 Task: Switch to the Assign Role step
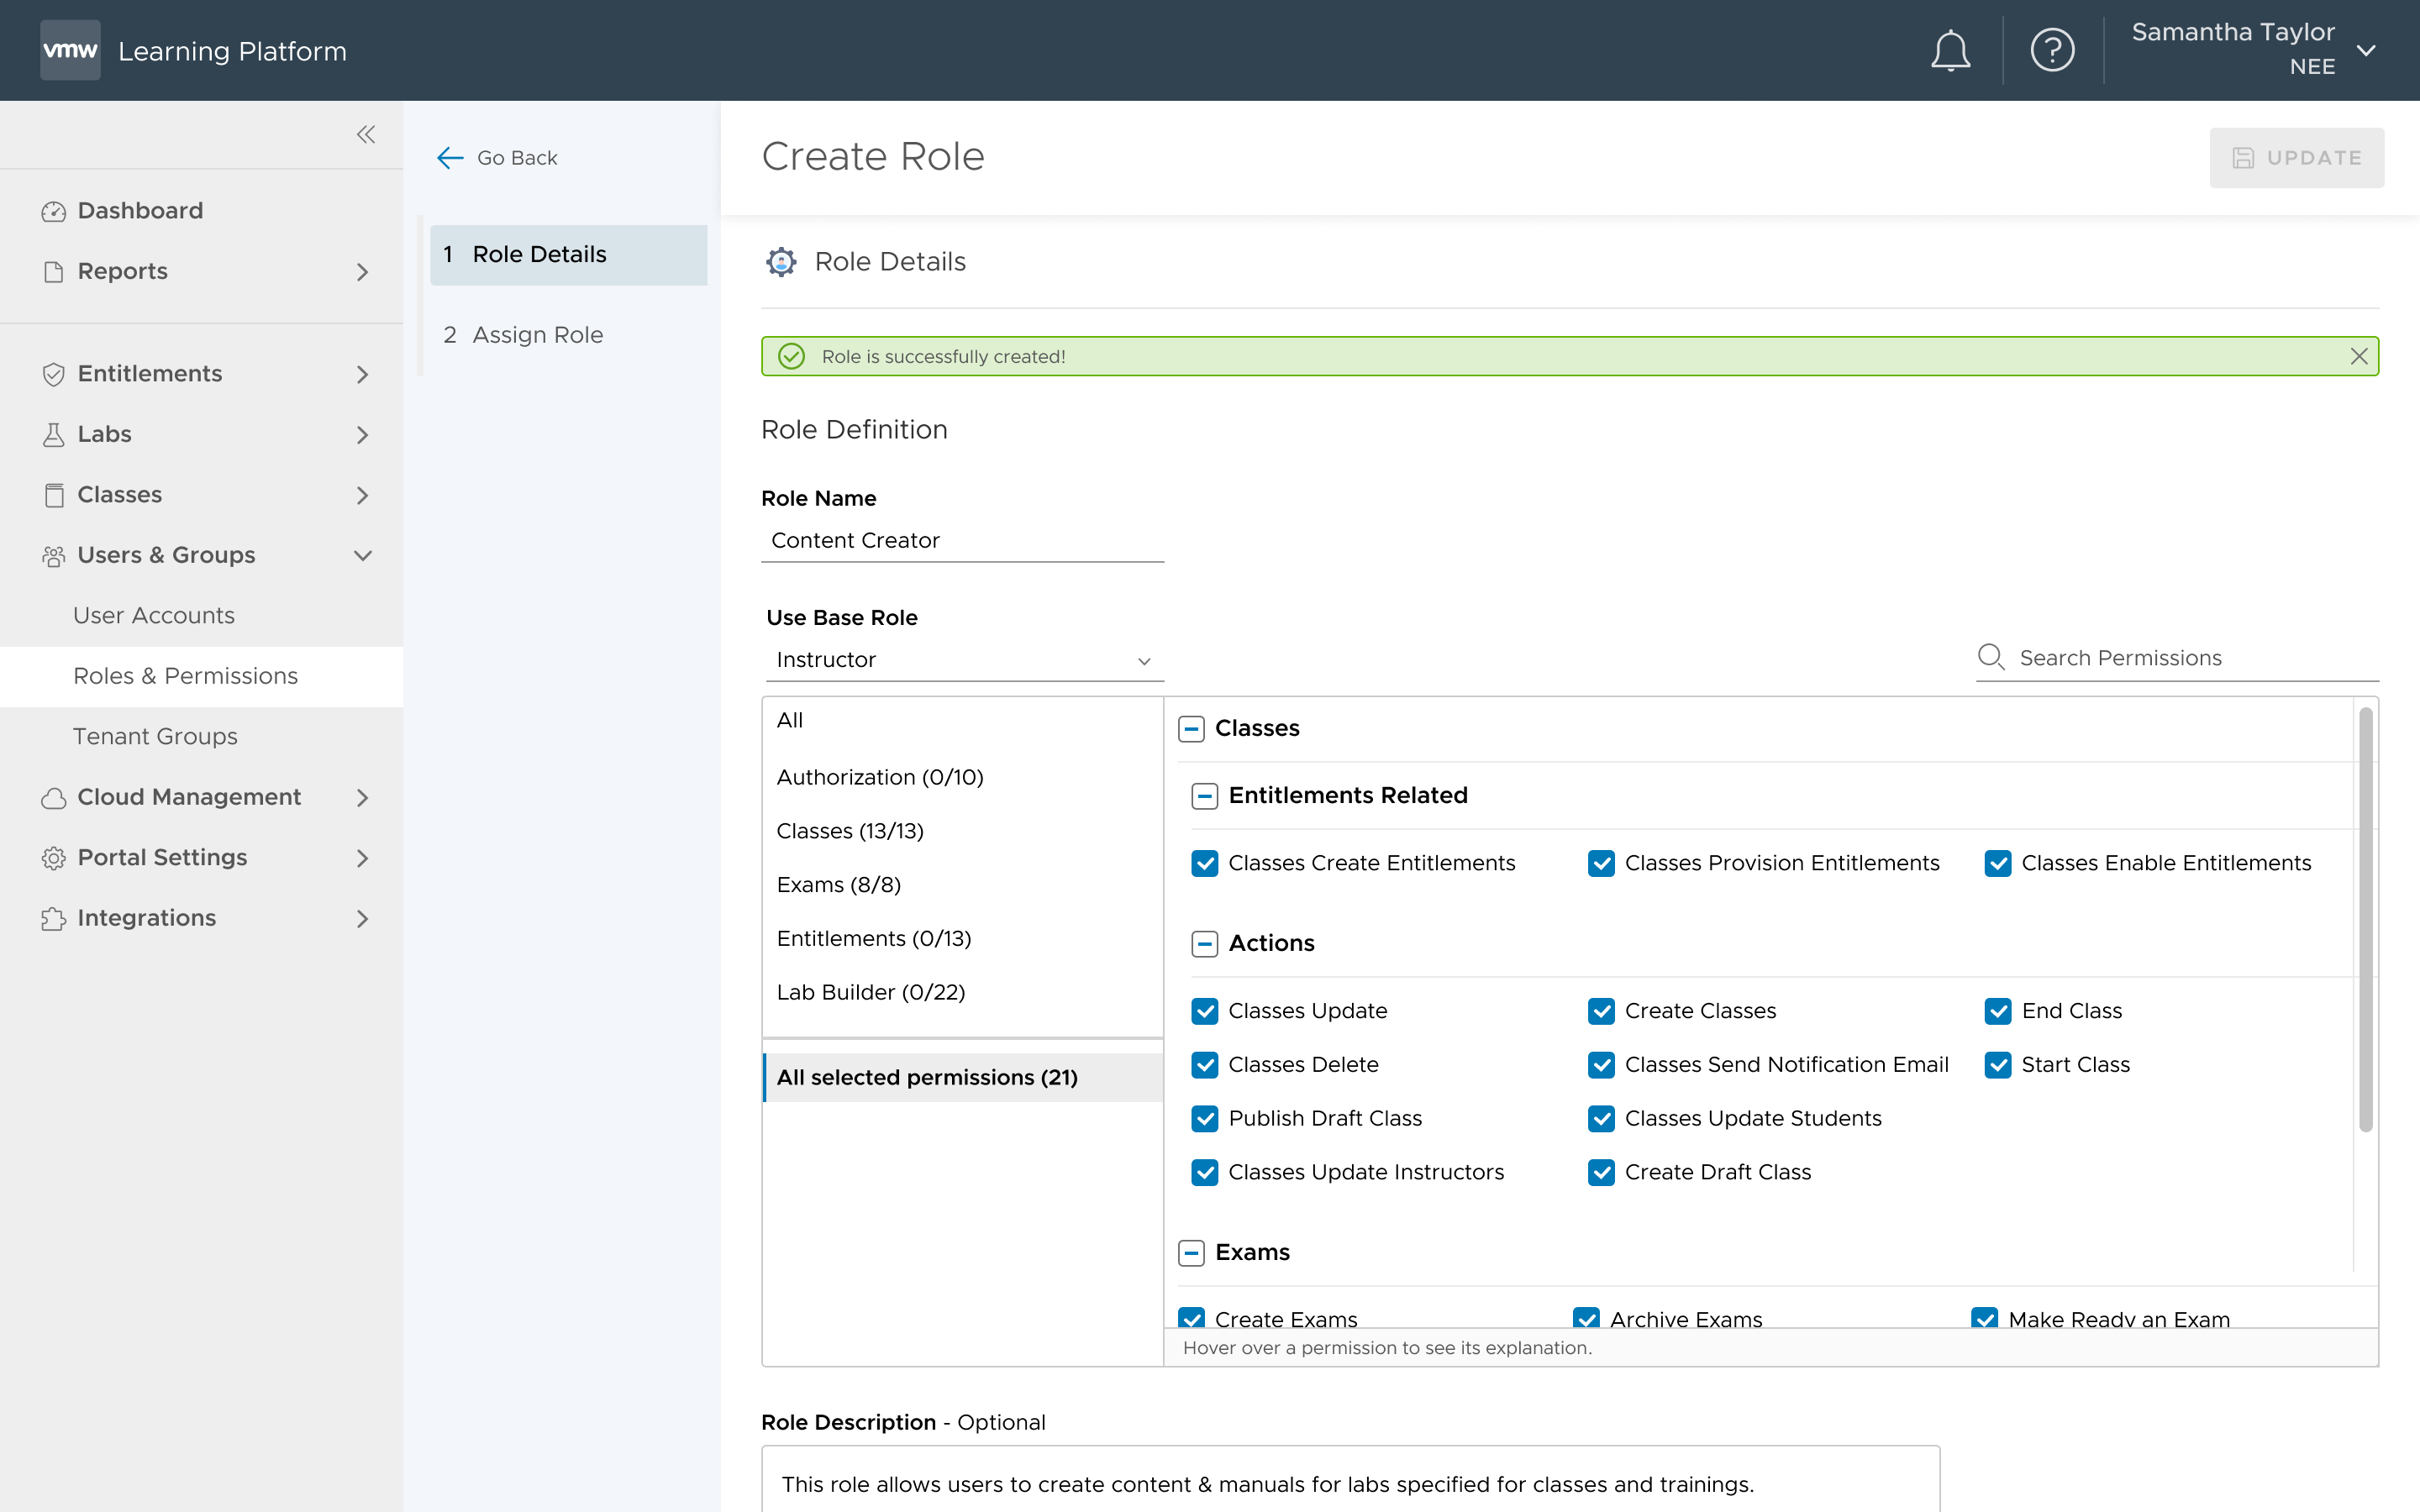537,335
